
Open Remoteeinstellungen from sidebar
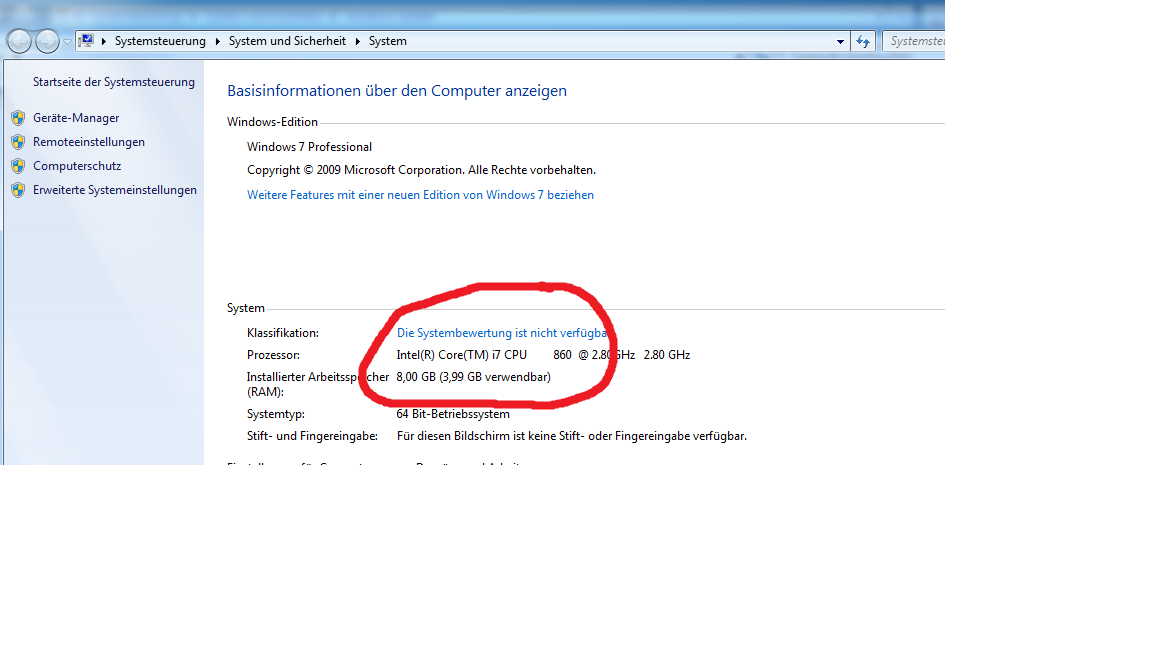click(89, 142)
